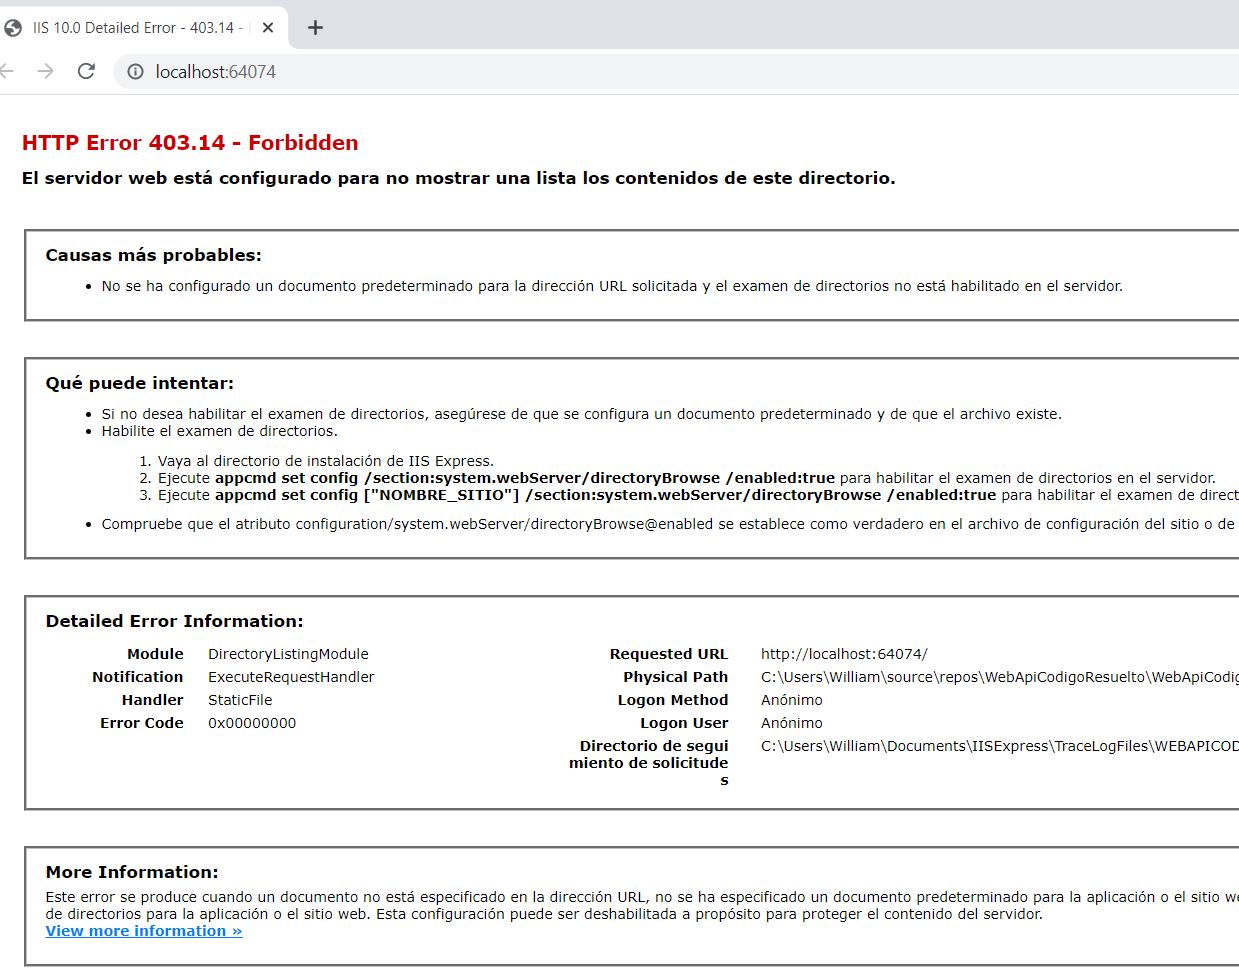Click the "Detailed Error Information:" heading
This screenshot has height=977, width=1239.
click(x=155, y=621)
